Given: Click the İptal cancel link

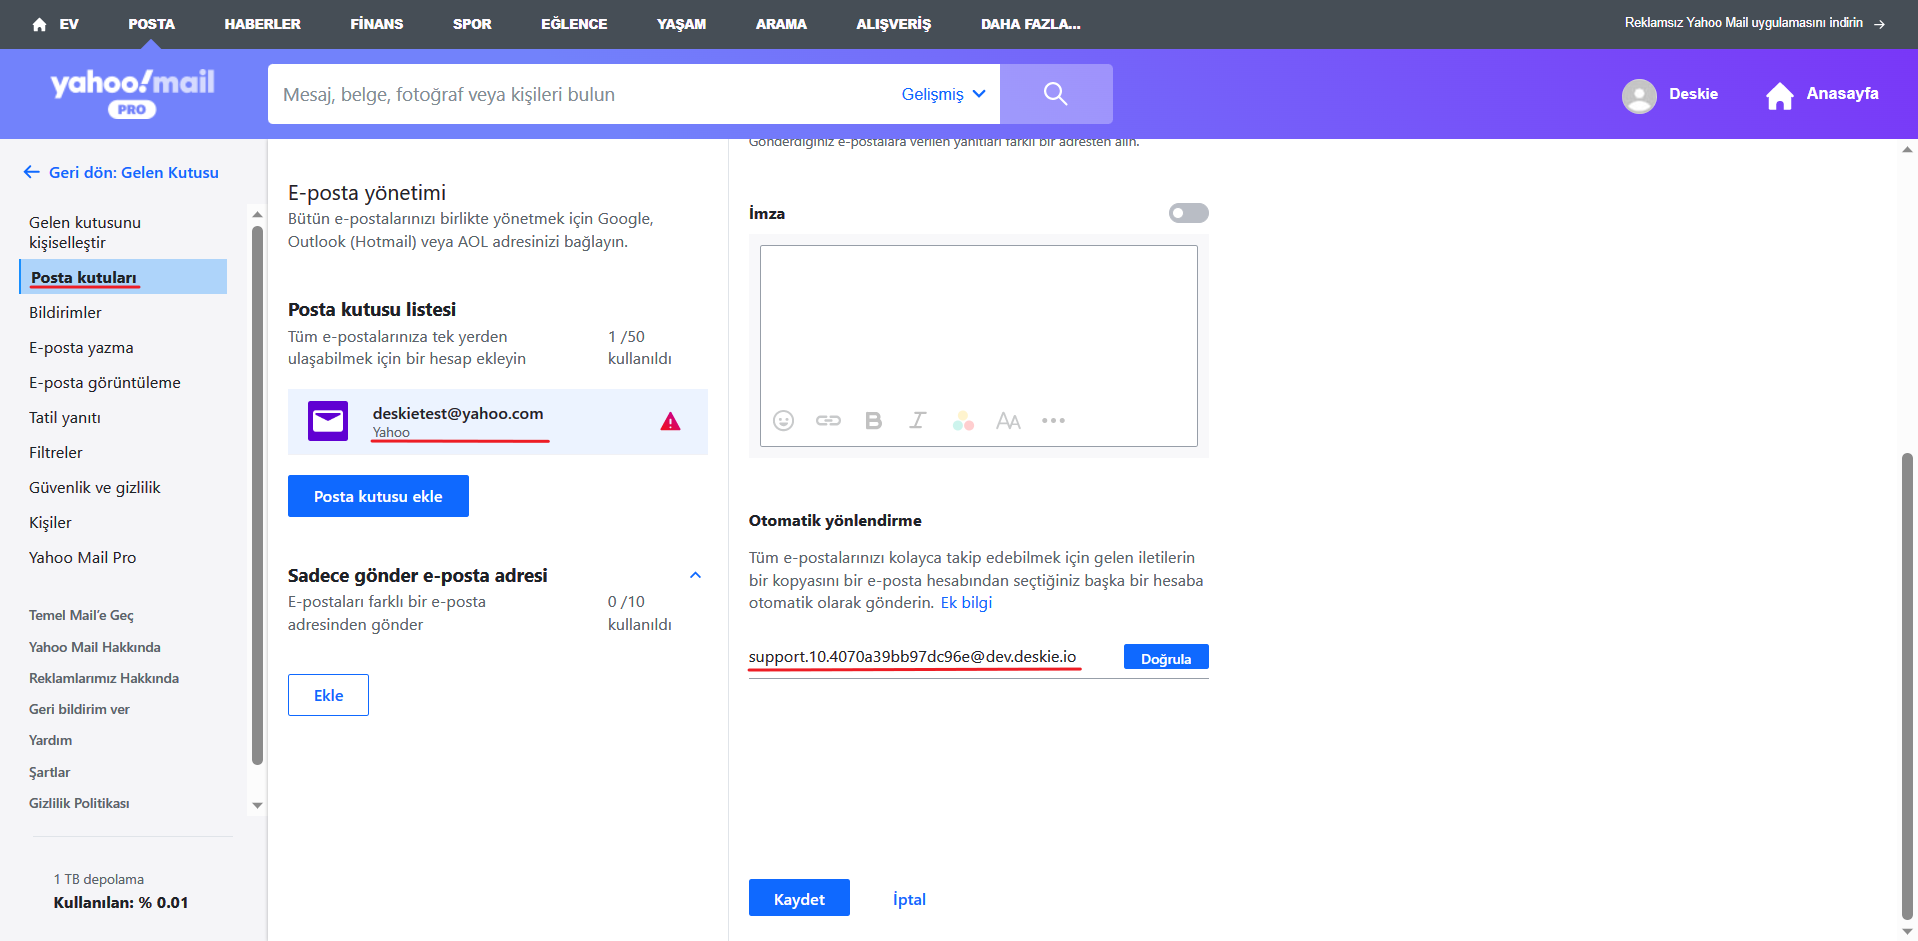Looking at the screenshot, I should 909,899.
